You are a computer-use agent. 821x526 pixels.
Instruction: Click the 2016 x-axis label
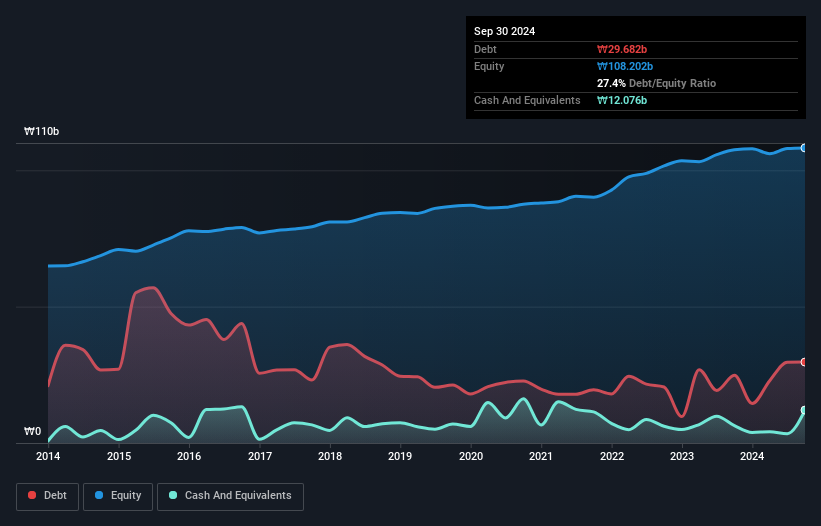tap(189, 456)
